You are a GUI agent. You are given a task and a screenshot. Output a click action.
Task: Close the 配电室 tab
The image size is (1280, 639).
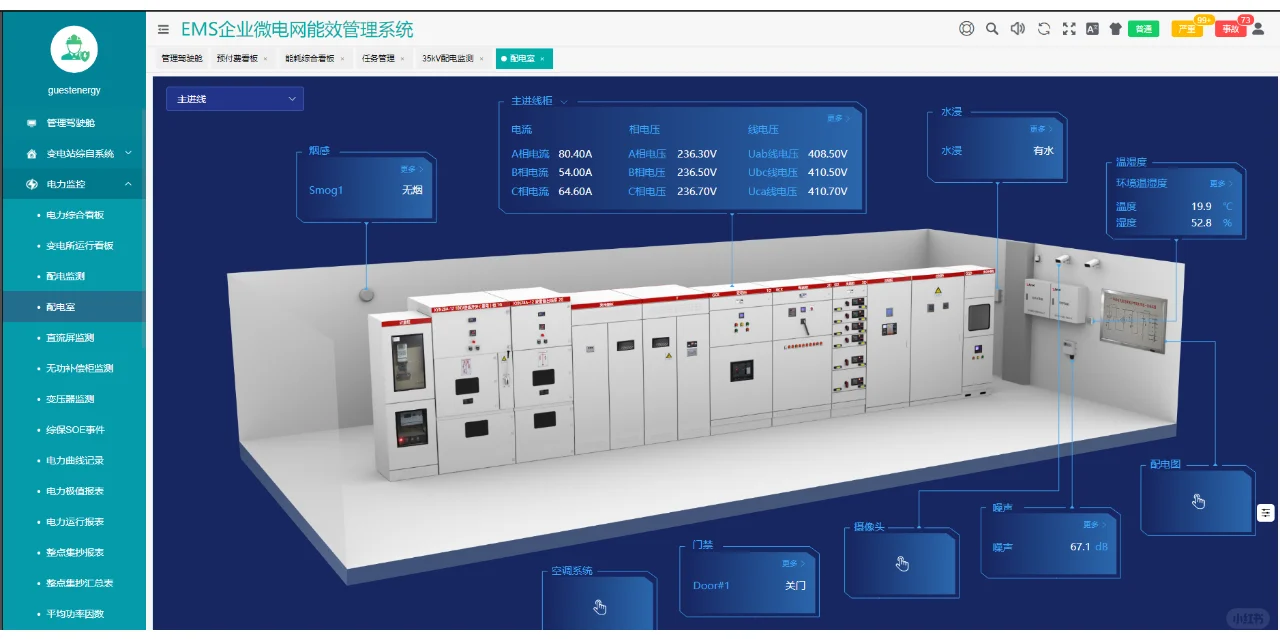point(542,59)
